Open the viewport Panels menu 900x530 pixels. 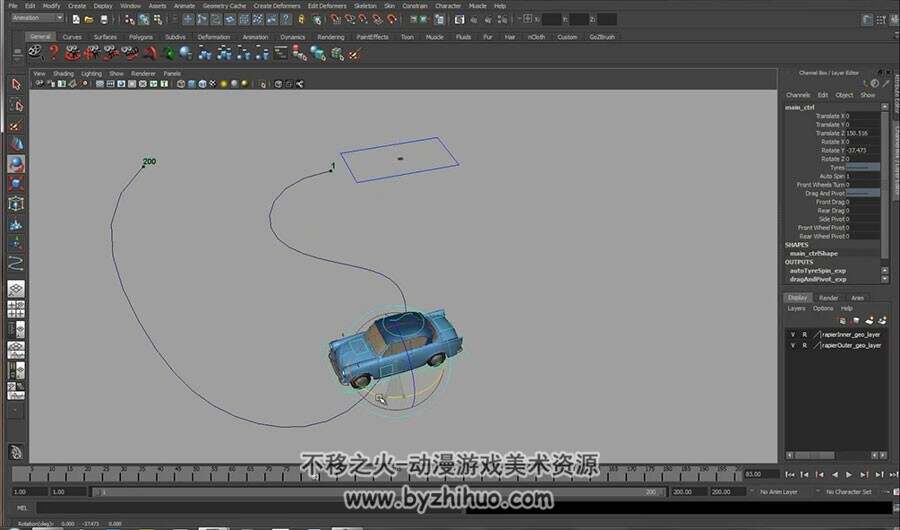[172, 73]
